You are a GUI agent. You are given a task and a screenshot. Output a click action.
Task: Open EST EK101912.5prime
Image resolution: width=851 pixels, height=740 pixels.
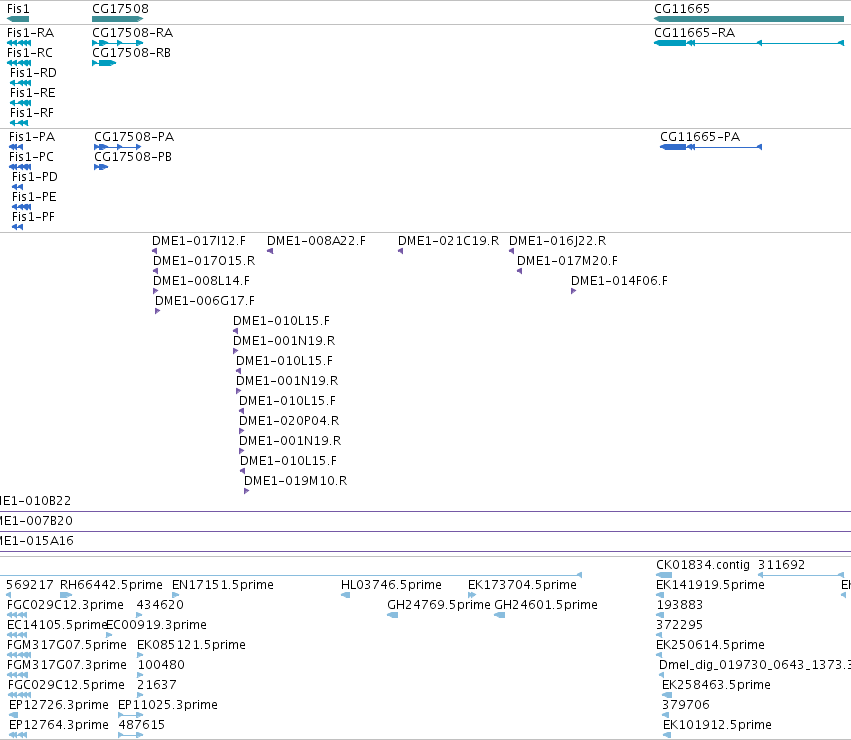(717, 726)
